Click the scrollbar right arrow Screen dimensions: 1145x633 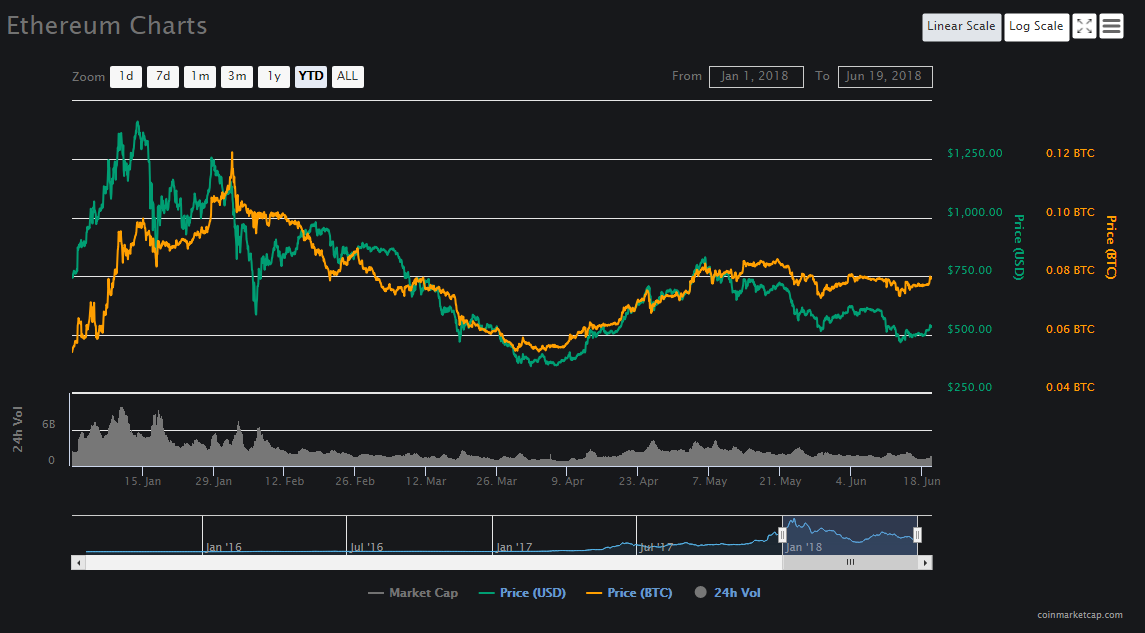point(925,563)
